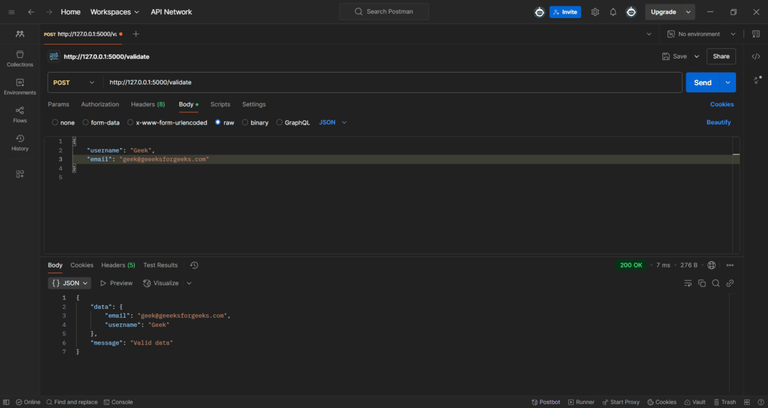Open the Environments sidebar panel
Image resolution: width=768 pixels, height=408 pixels.
(x=20, y=86)
